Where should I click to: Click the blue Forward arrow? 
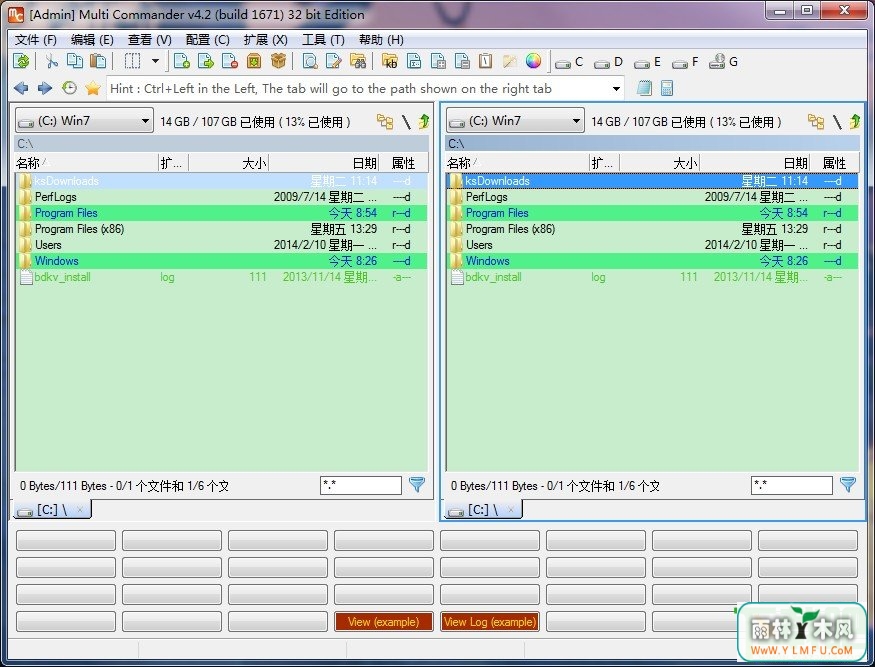[45, 88]
